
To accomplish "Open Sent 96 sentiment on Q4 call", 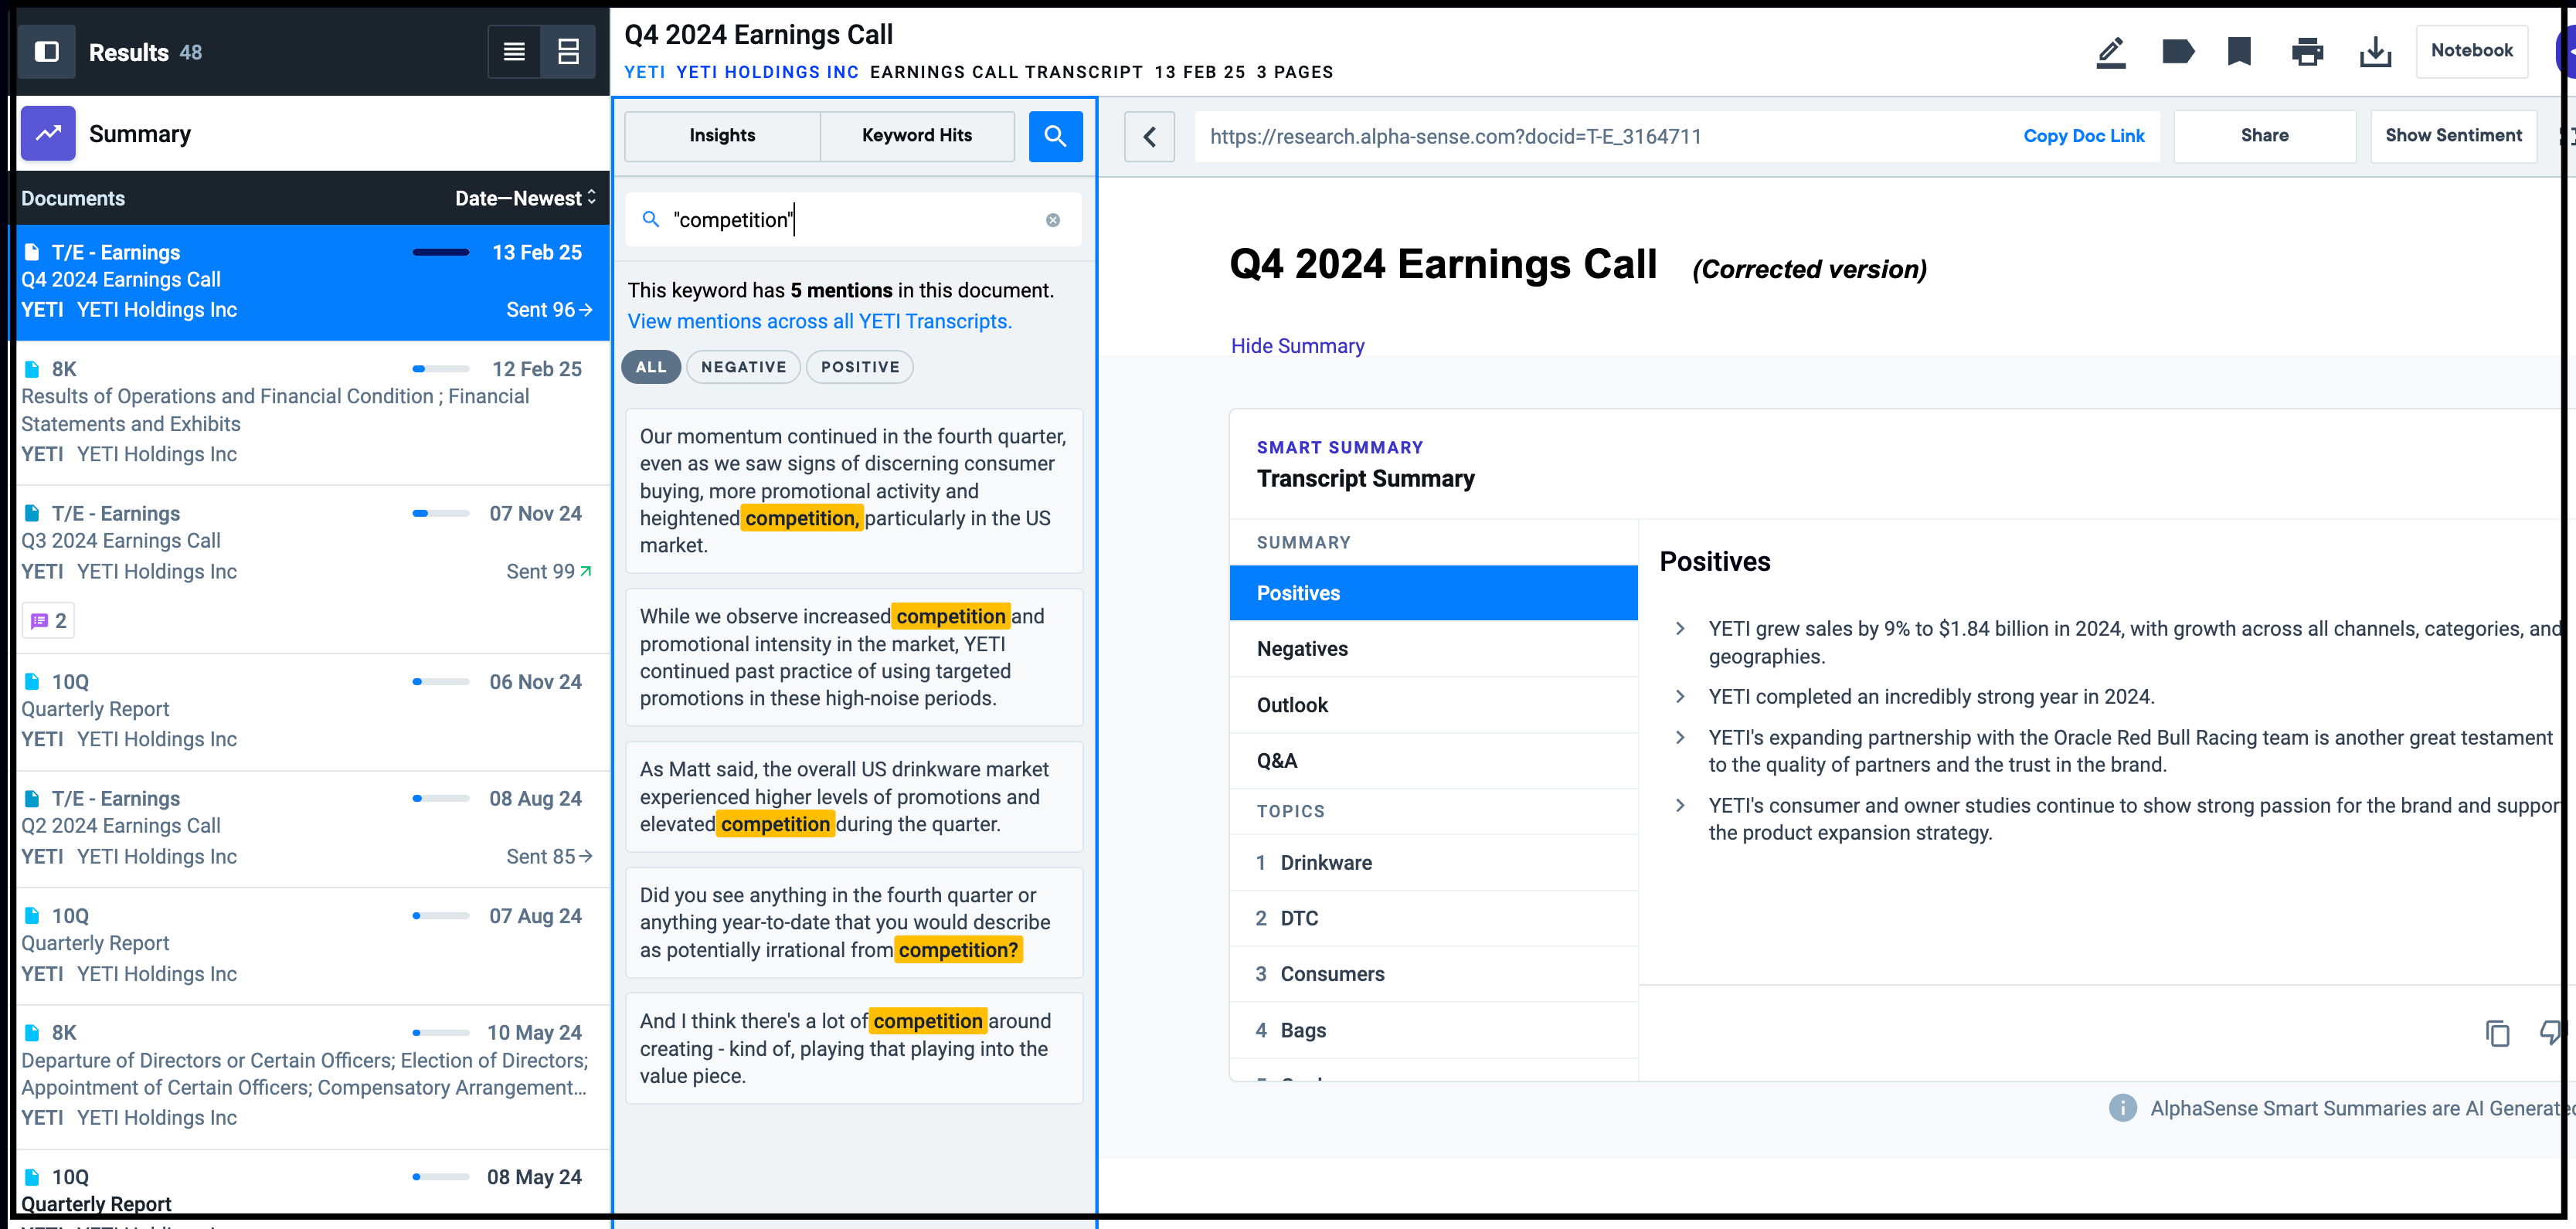I will tap(549, 310).
